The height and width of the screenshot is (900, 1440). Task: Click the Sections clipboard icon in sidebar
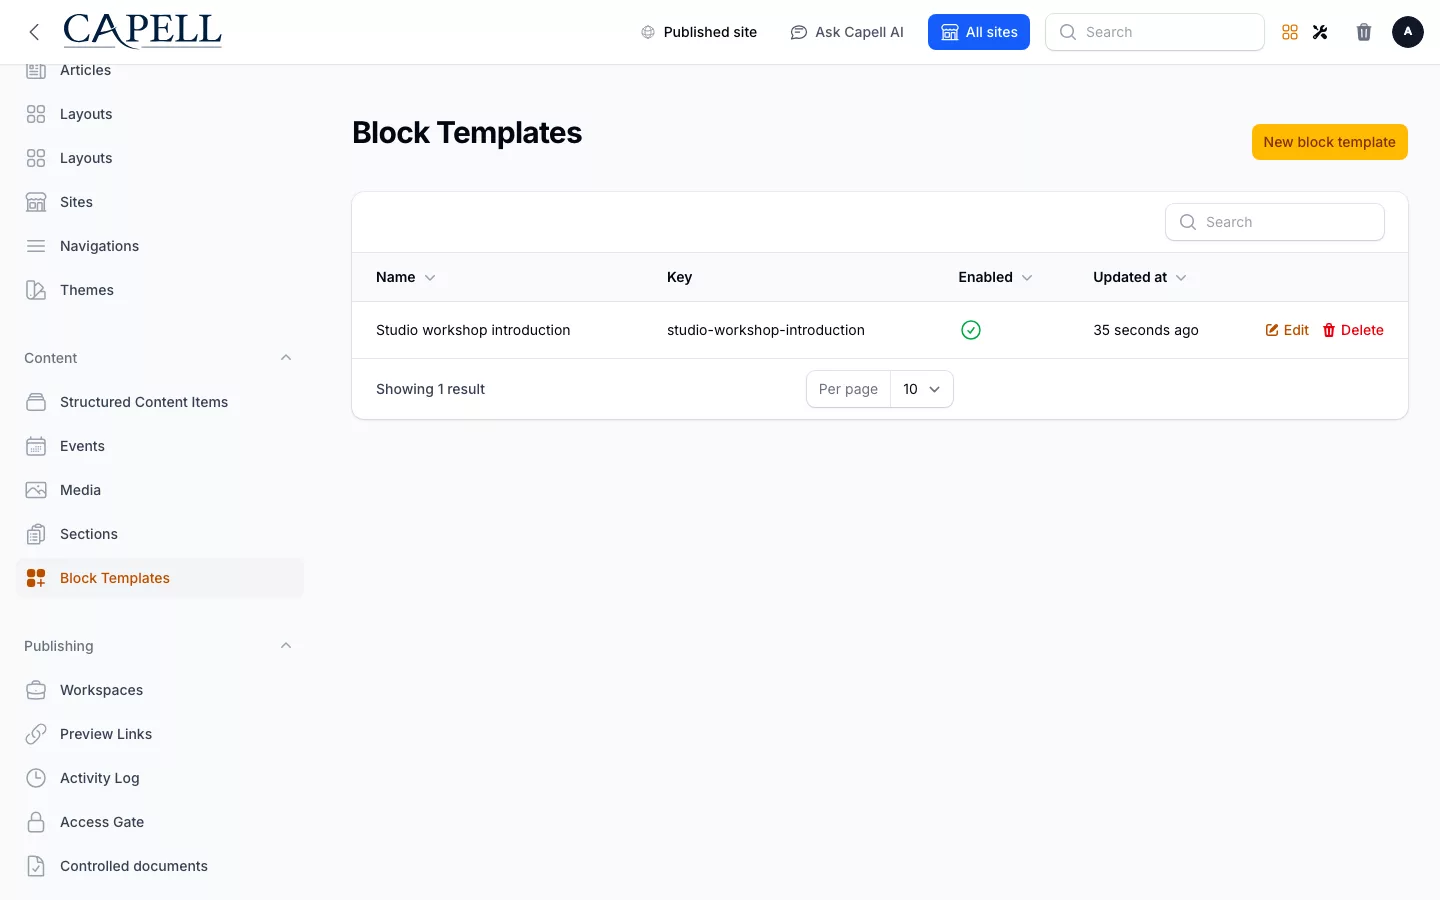[x=36, y=534]
